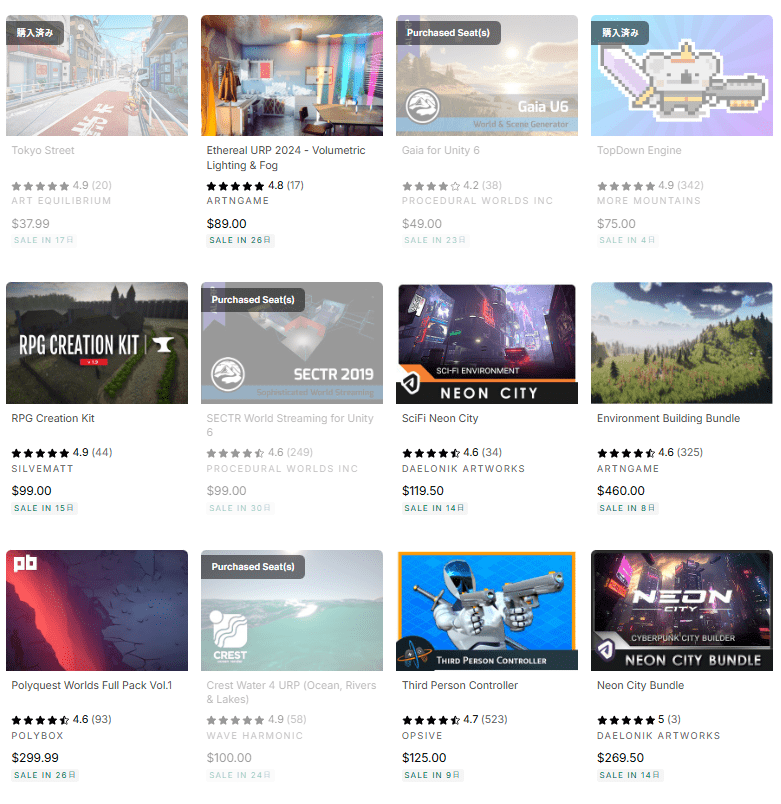Click the Gaia for Unity 6 title

(x=440, y=150)
